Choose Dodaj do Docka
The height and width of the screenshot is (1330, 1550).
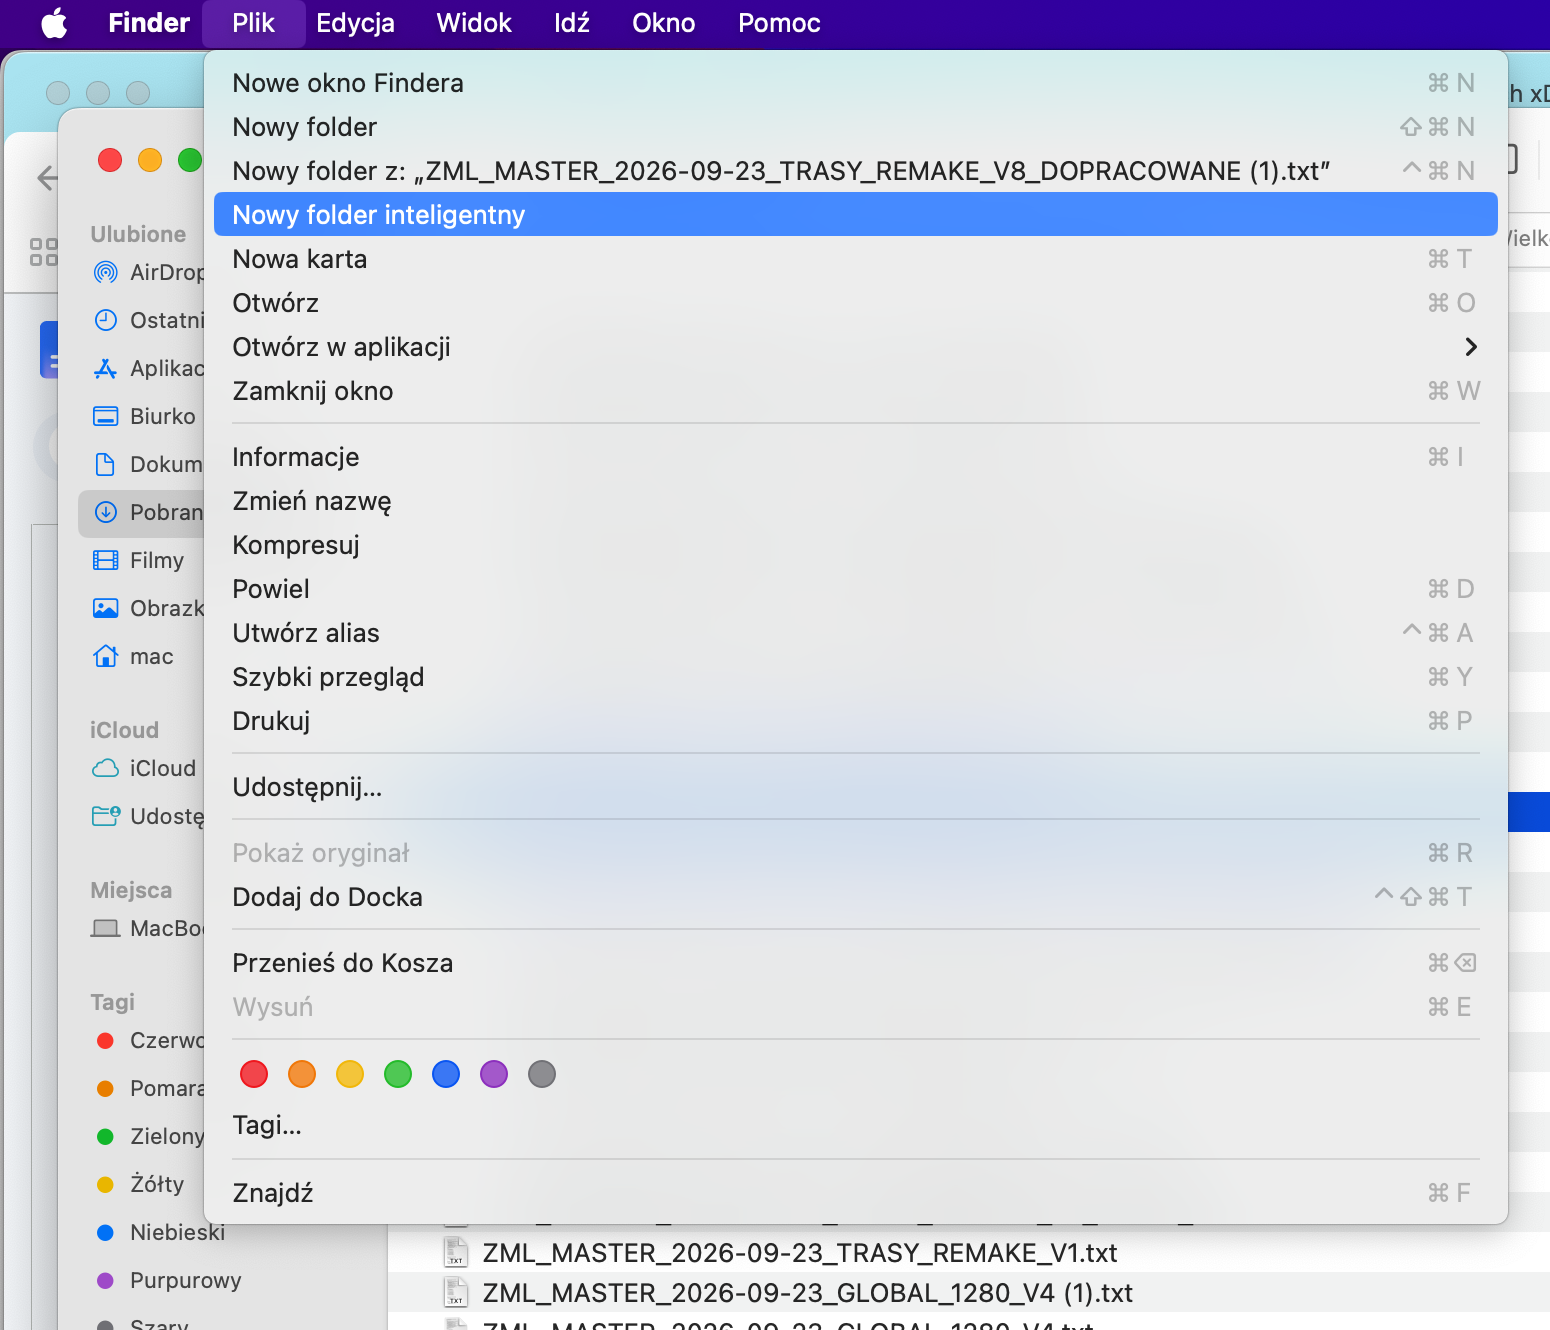(855, 897)
